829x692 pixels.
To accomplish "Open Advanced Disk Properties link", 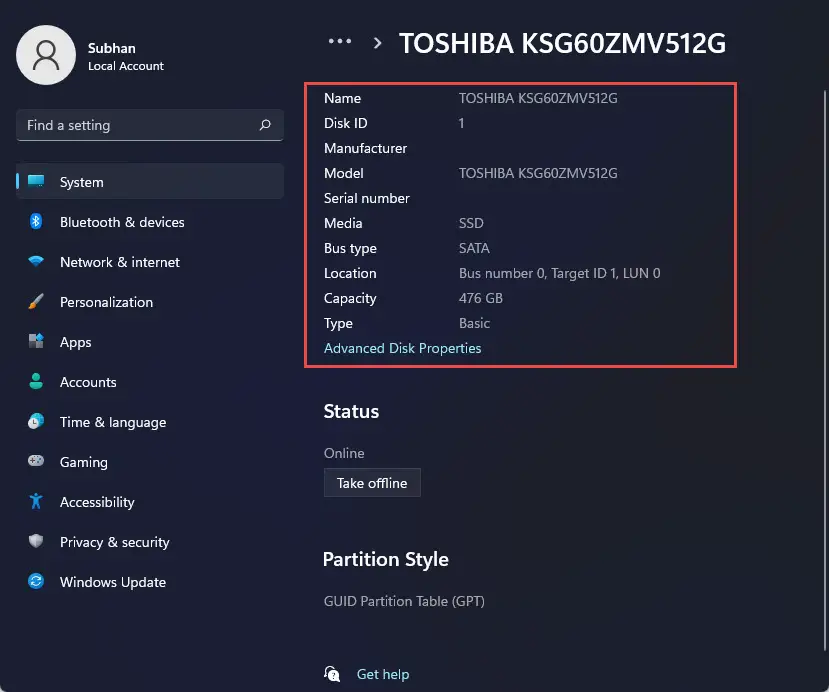I will tap(402, 348).
